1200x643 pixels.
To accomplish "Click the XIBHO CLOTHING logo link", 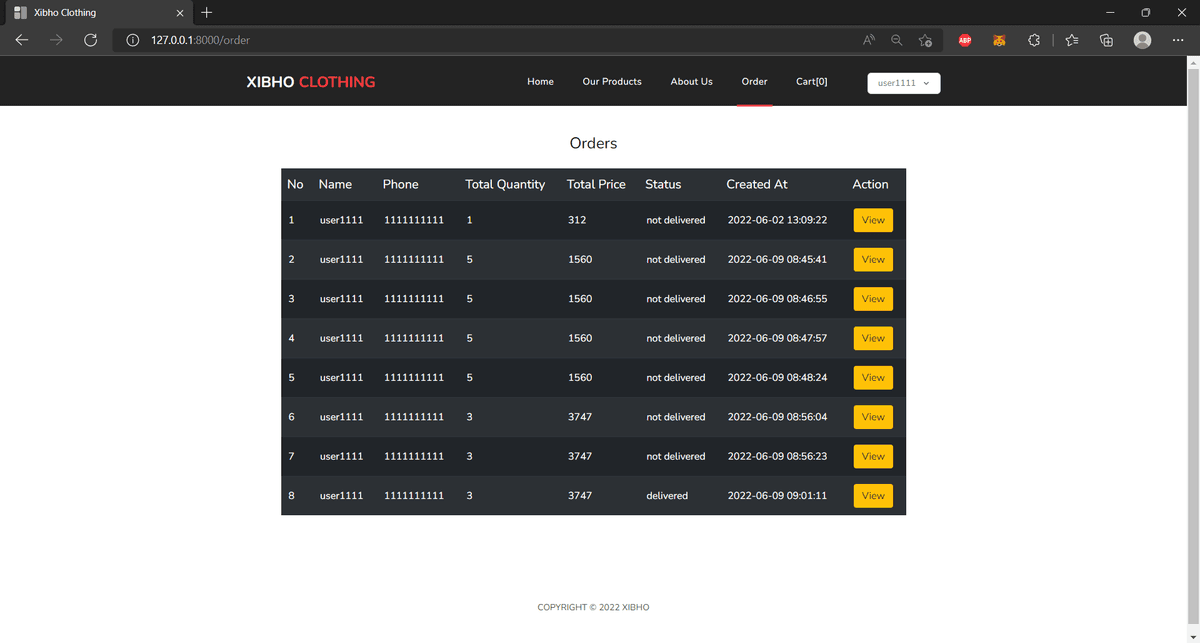I will [311, 82].
